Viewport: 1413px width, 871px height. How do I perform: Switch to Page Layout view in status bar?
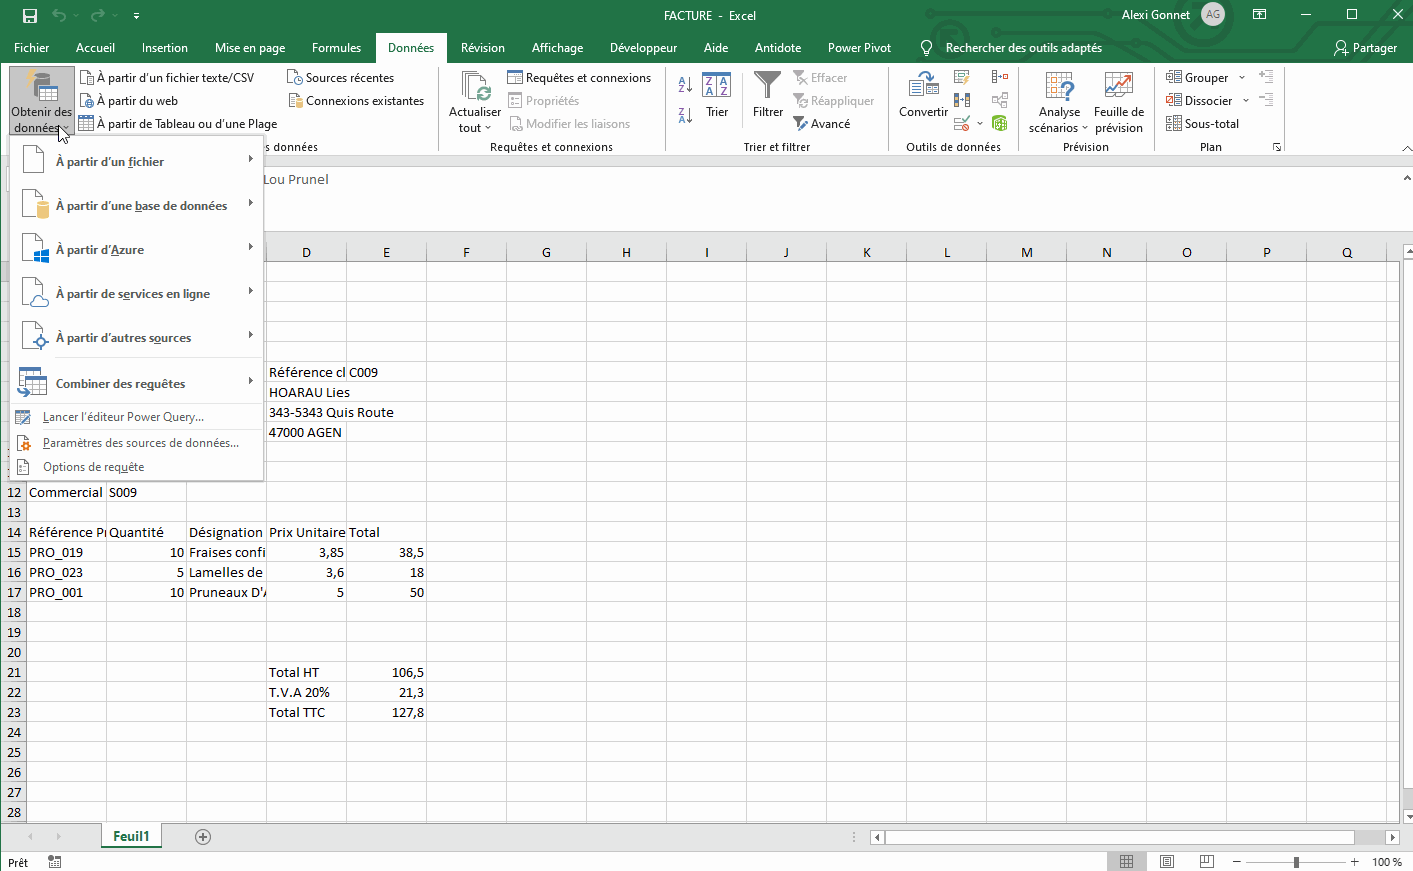(1167, 862)
